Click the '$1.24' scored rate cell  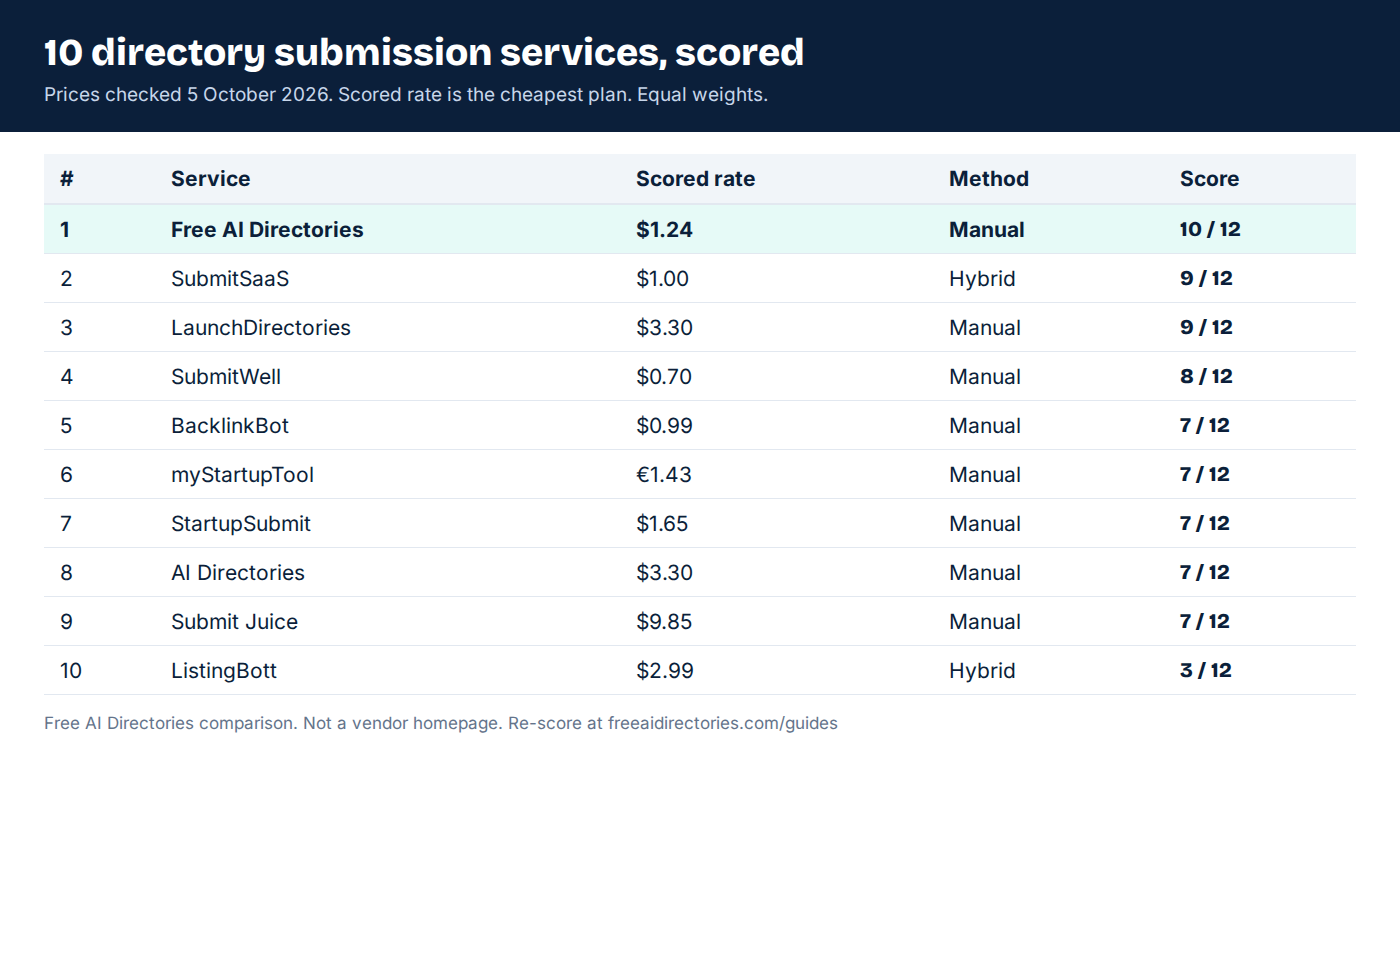click(x=664, y=230)
